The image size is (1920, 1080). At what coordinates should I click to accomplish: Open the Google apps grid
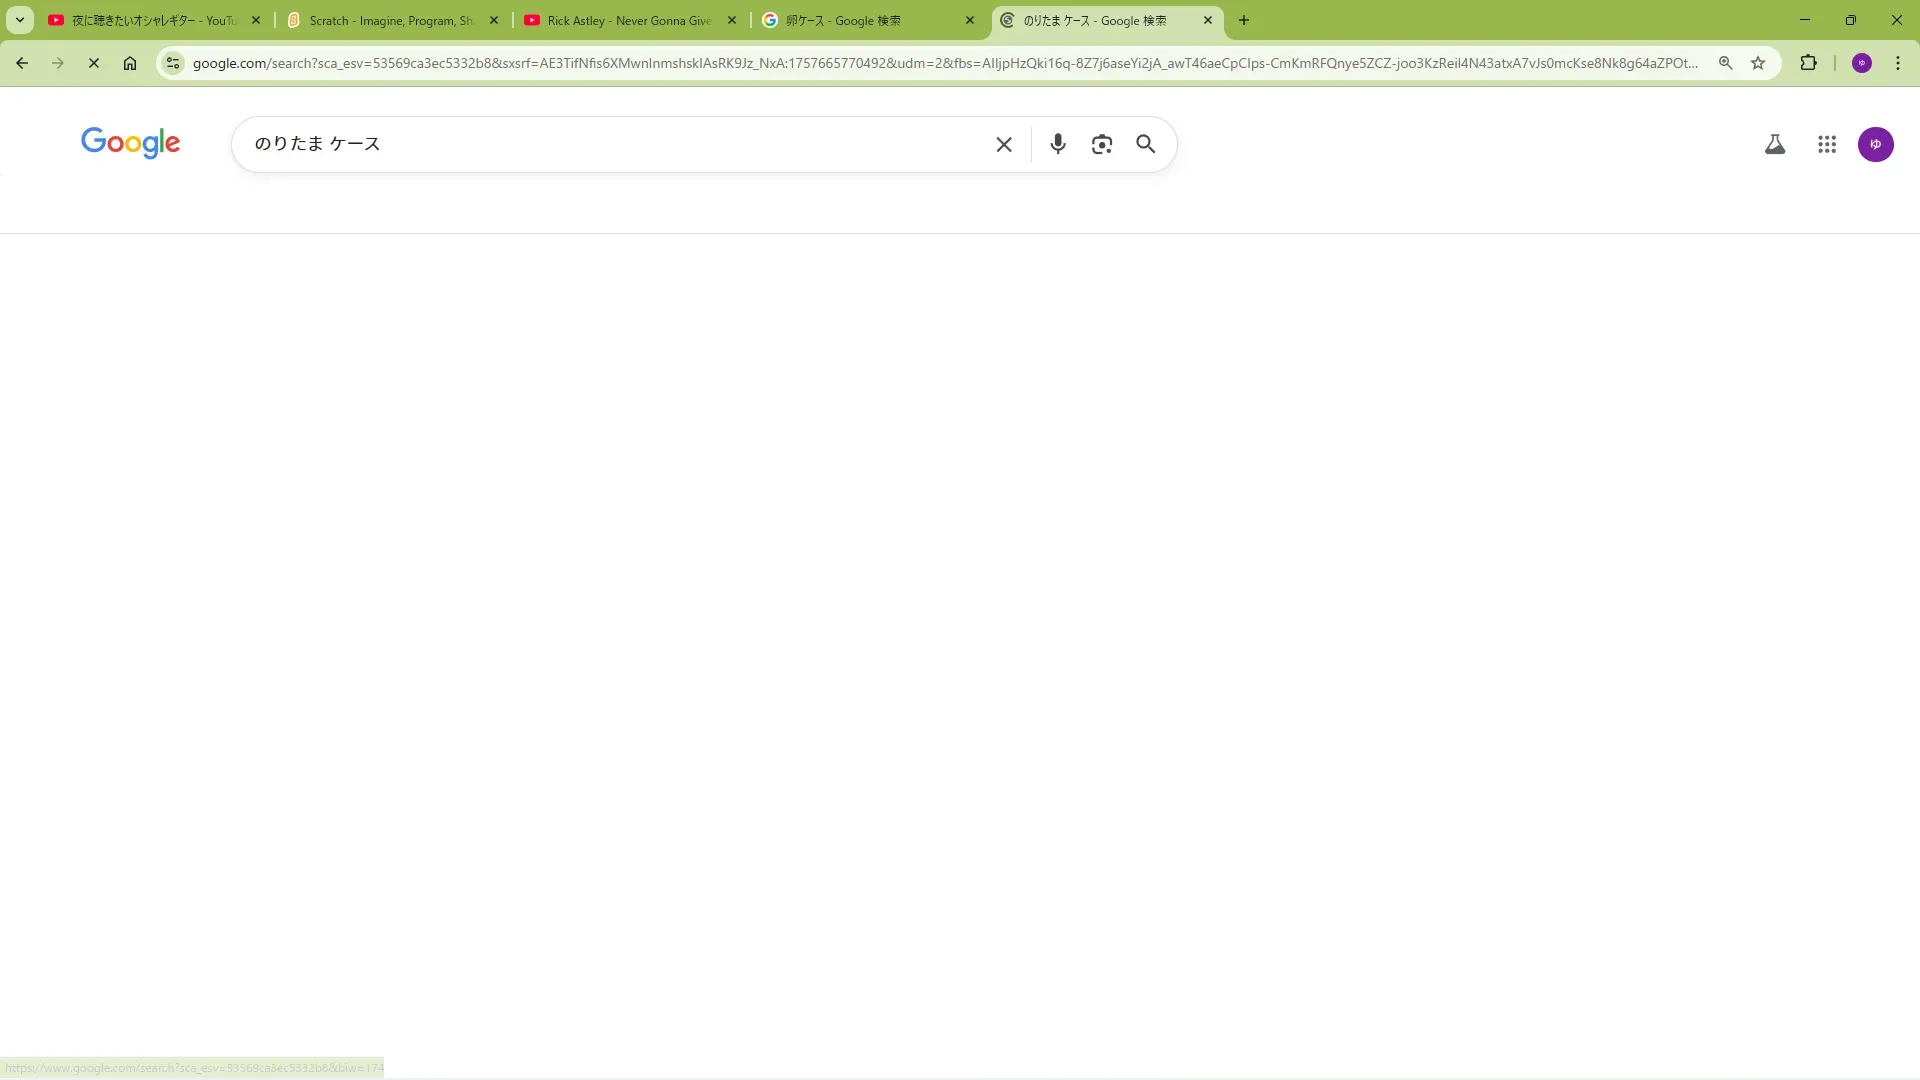1826,144
